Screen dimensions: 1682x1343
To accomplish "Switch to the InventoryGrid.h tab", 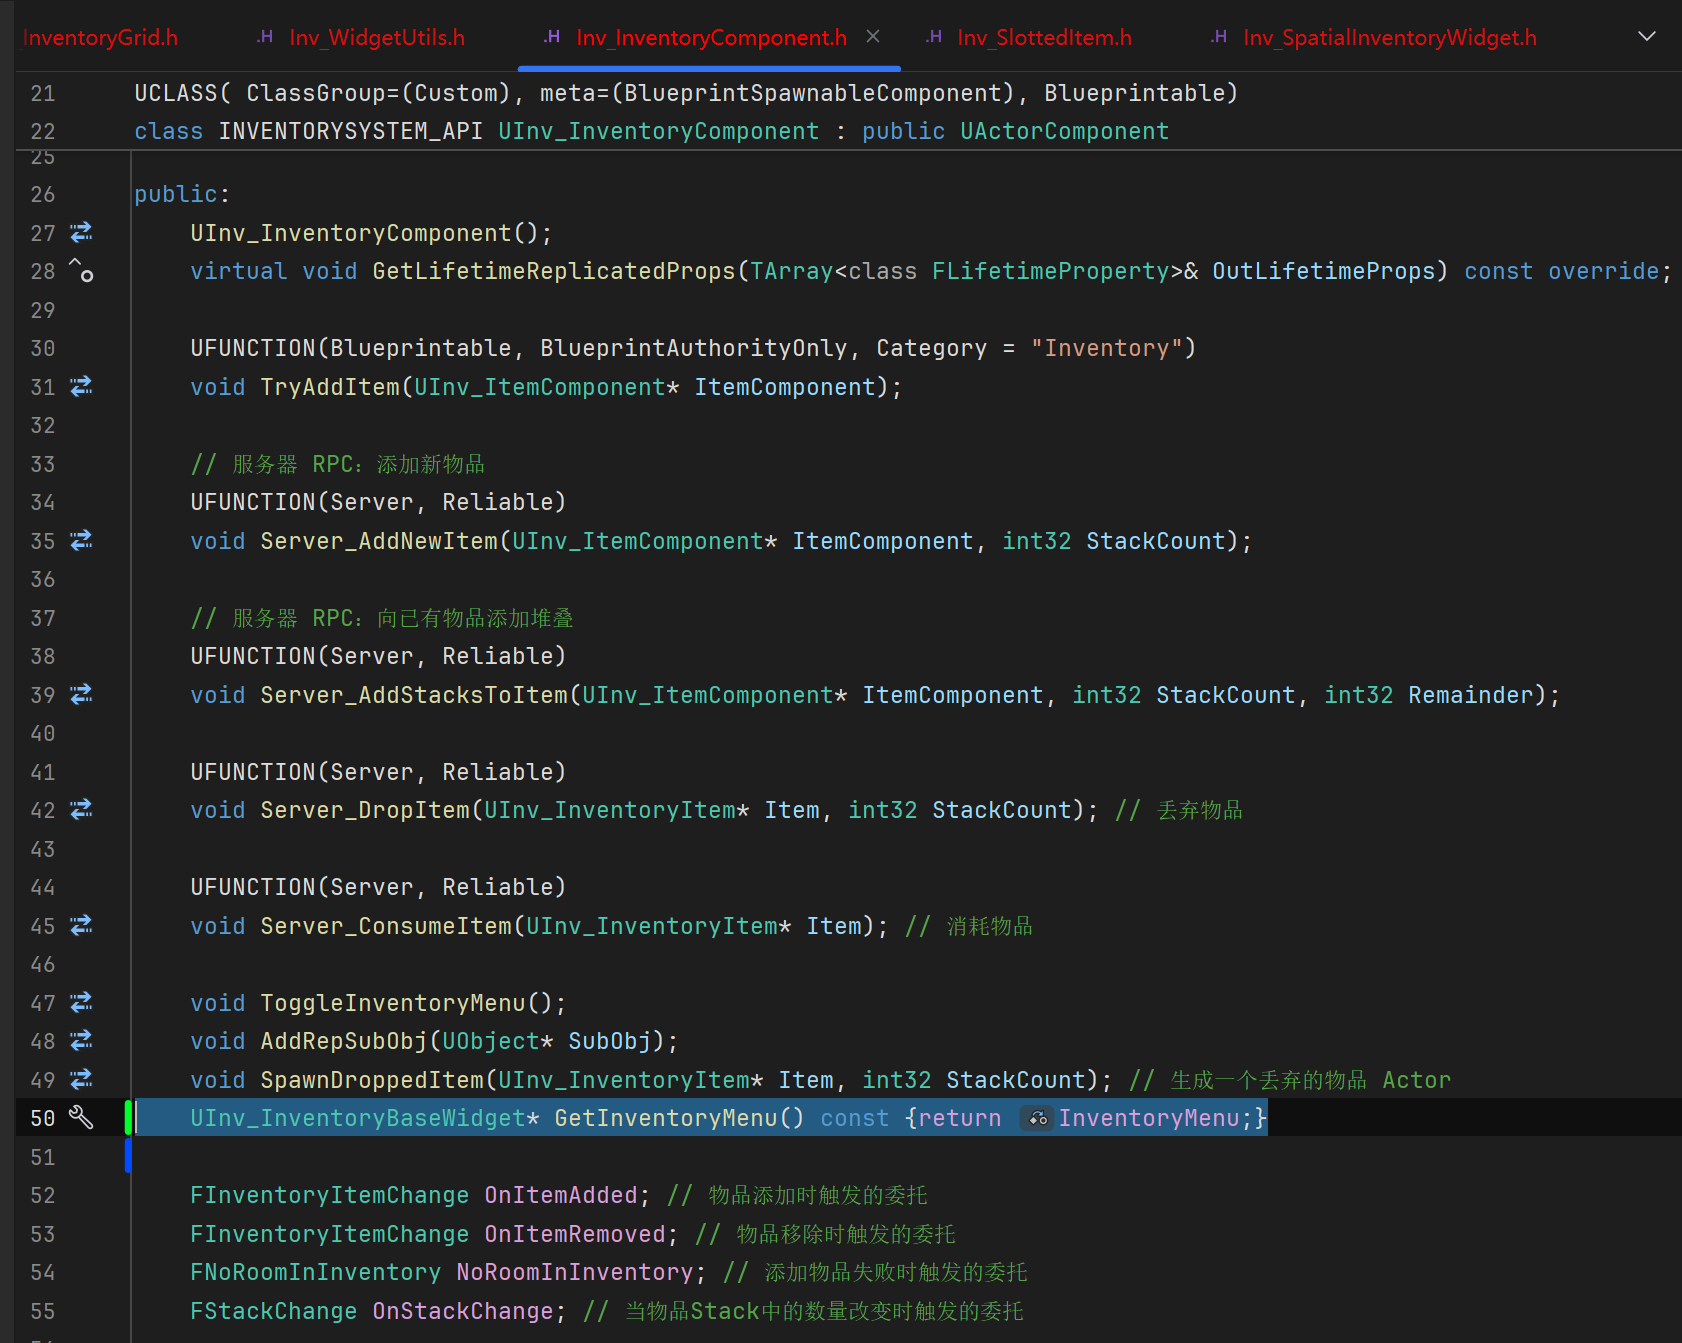I will 100,38.
